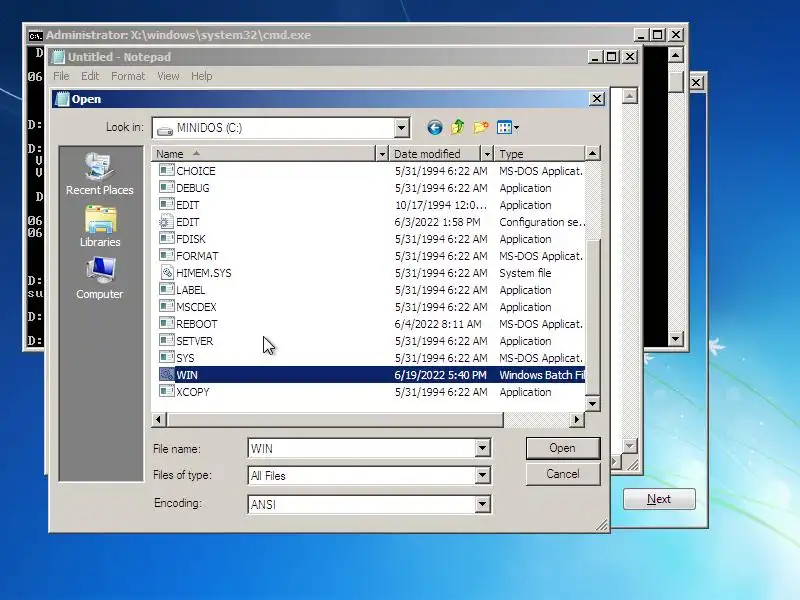Click the file list horizontal scrollbar thumb
Viewport: 800px width, 600px height.
[x=335, y=419]
